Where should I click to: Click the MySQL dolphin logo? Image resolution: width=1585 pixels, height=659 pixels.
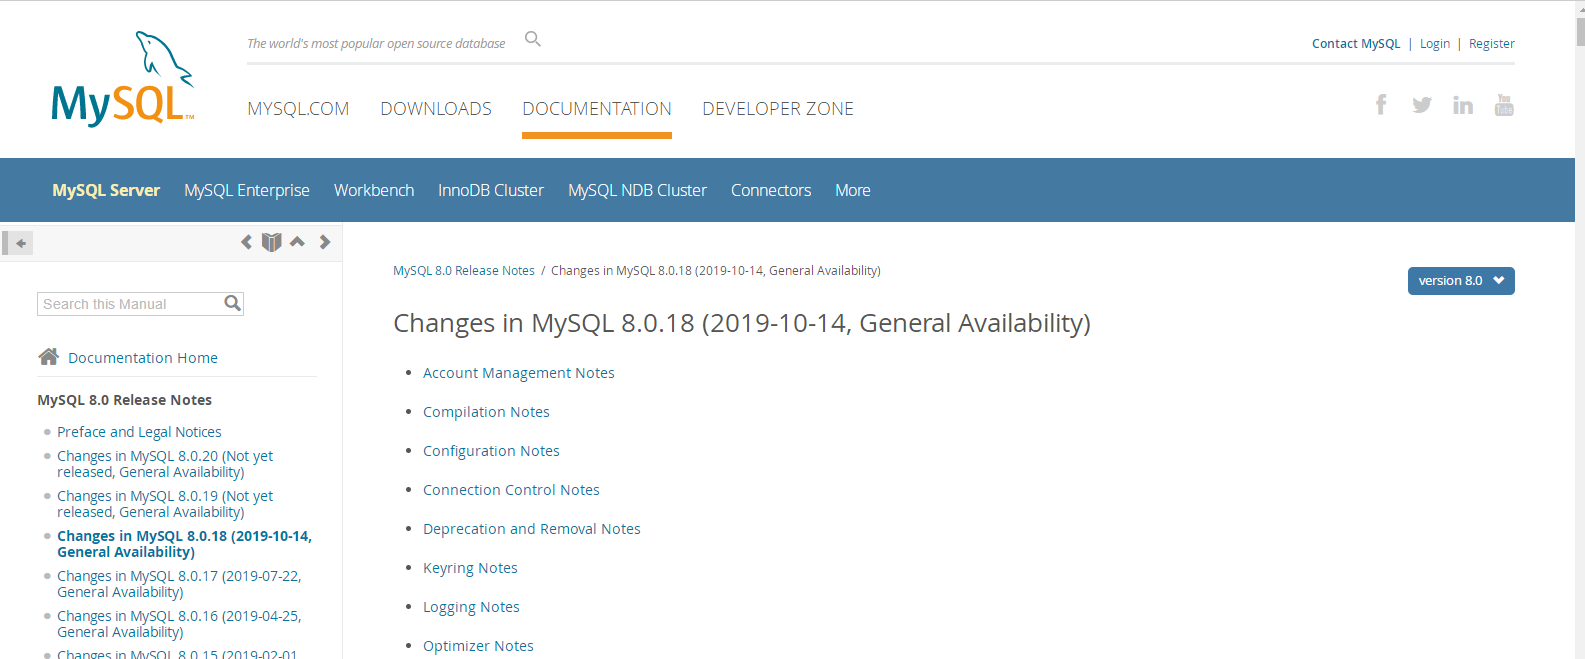122,78
